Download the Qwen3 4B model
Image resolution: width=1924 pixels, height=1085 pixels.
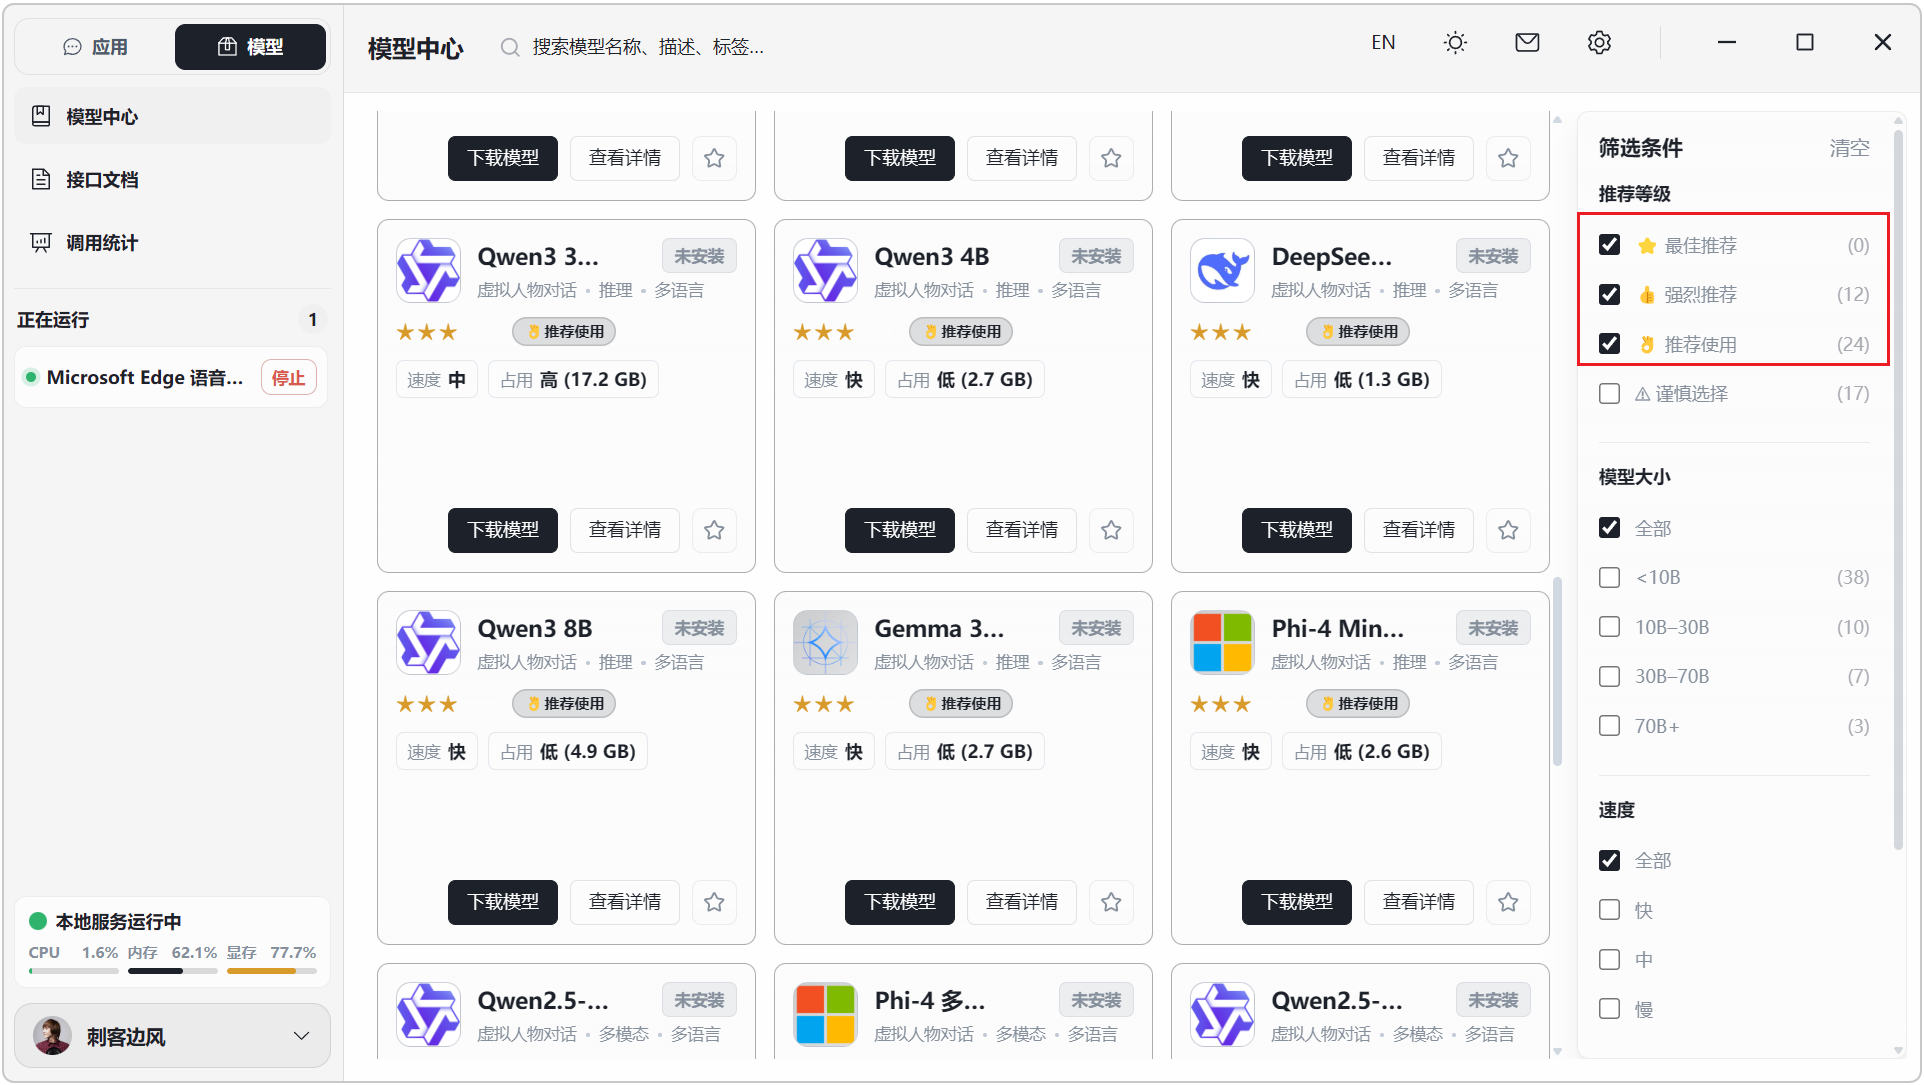pyautogui.click(x=900, y=530)
